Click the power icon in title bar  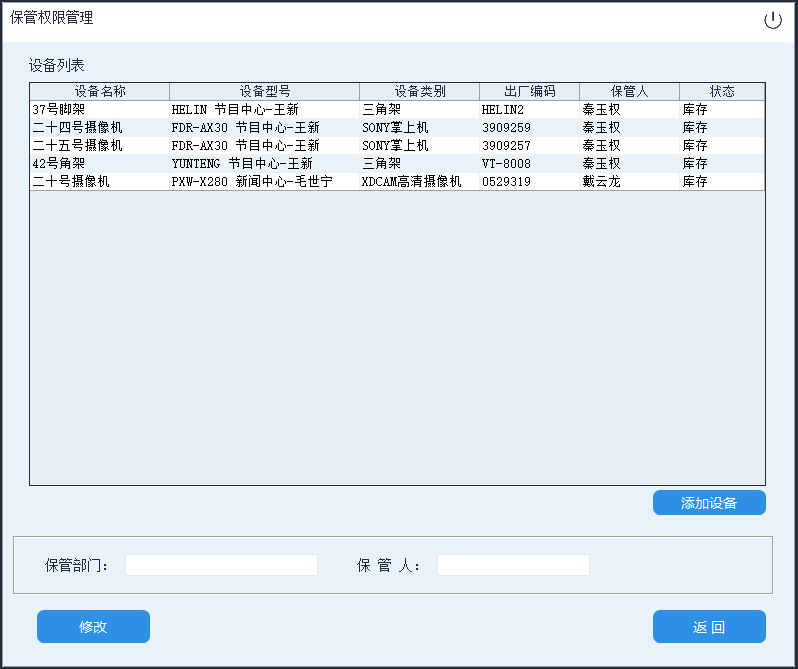tap(772, 21)
